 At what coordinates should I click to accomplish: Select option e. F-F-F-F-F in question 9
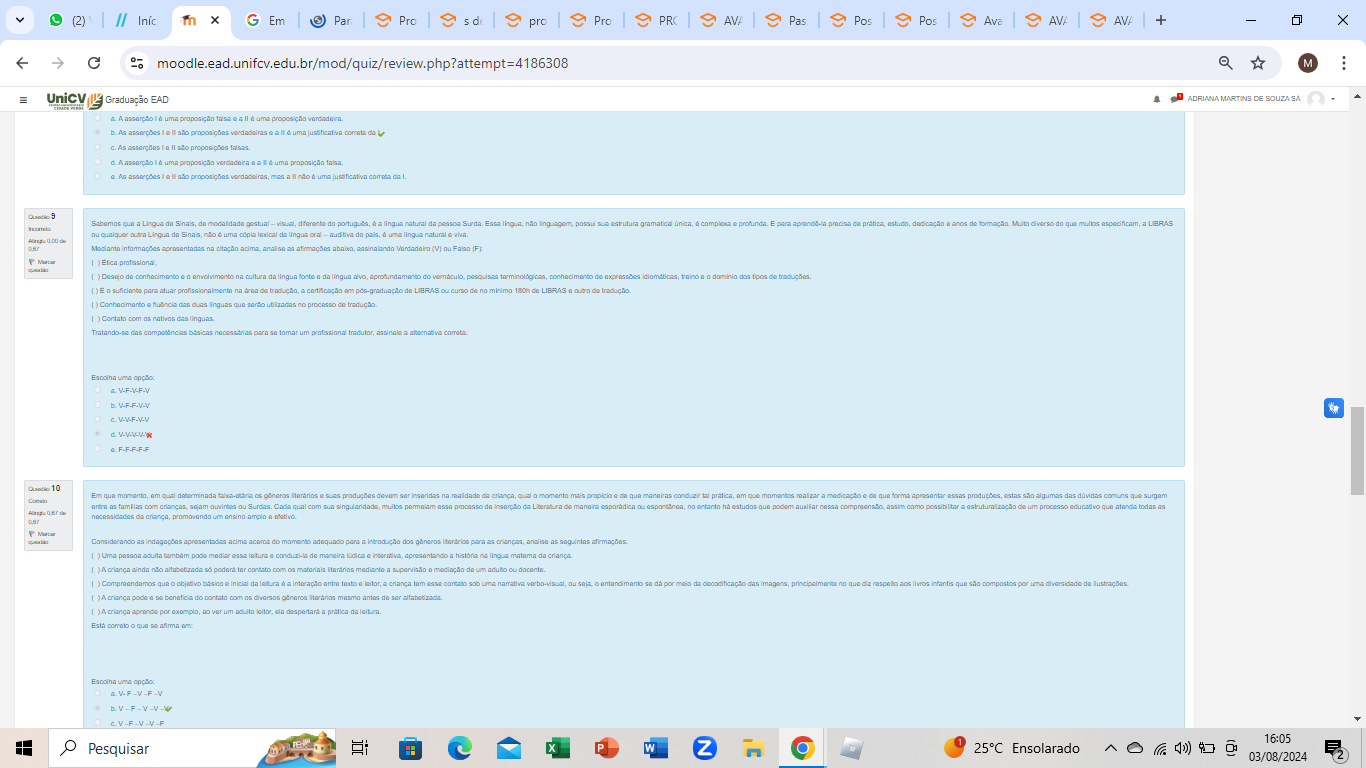97,449
